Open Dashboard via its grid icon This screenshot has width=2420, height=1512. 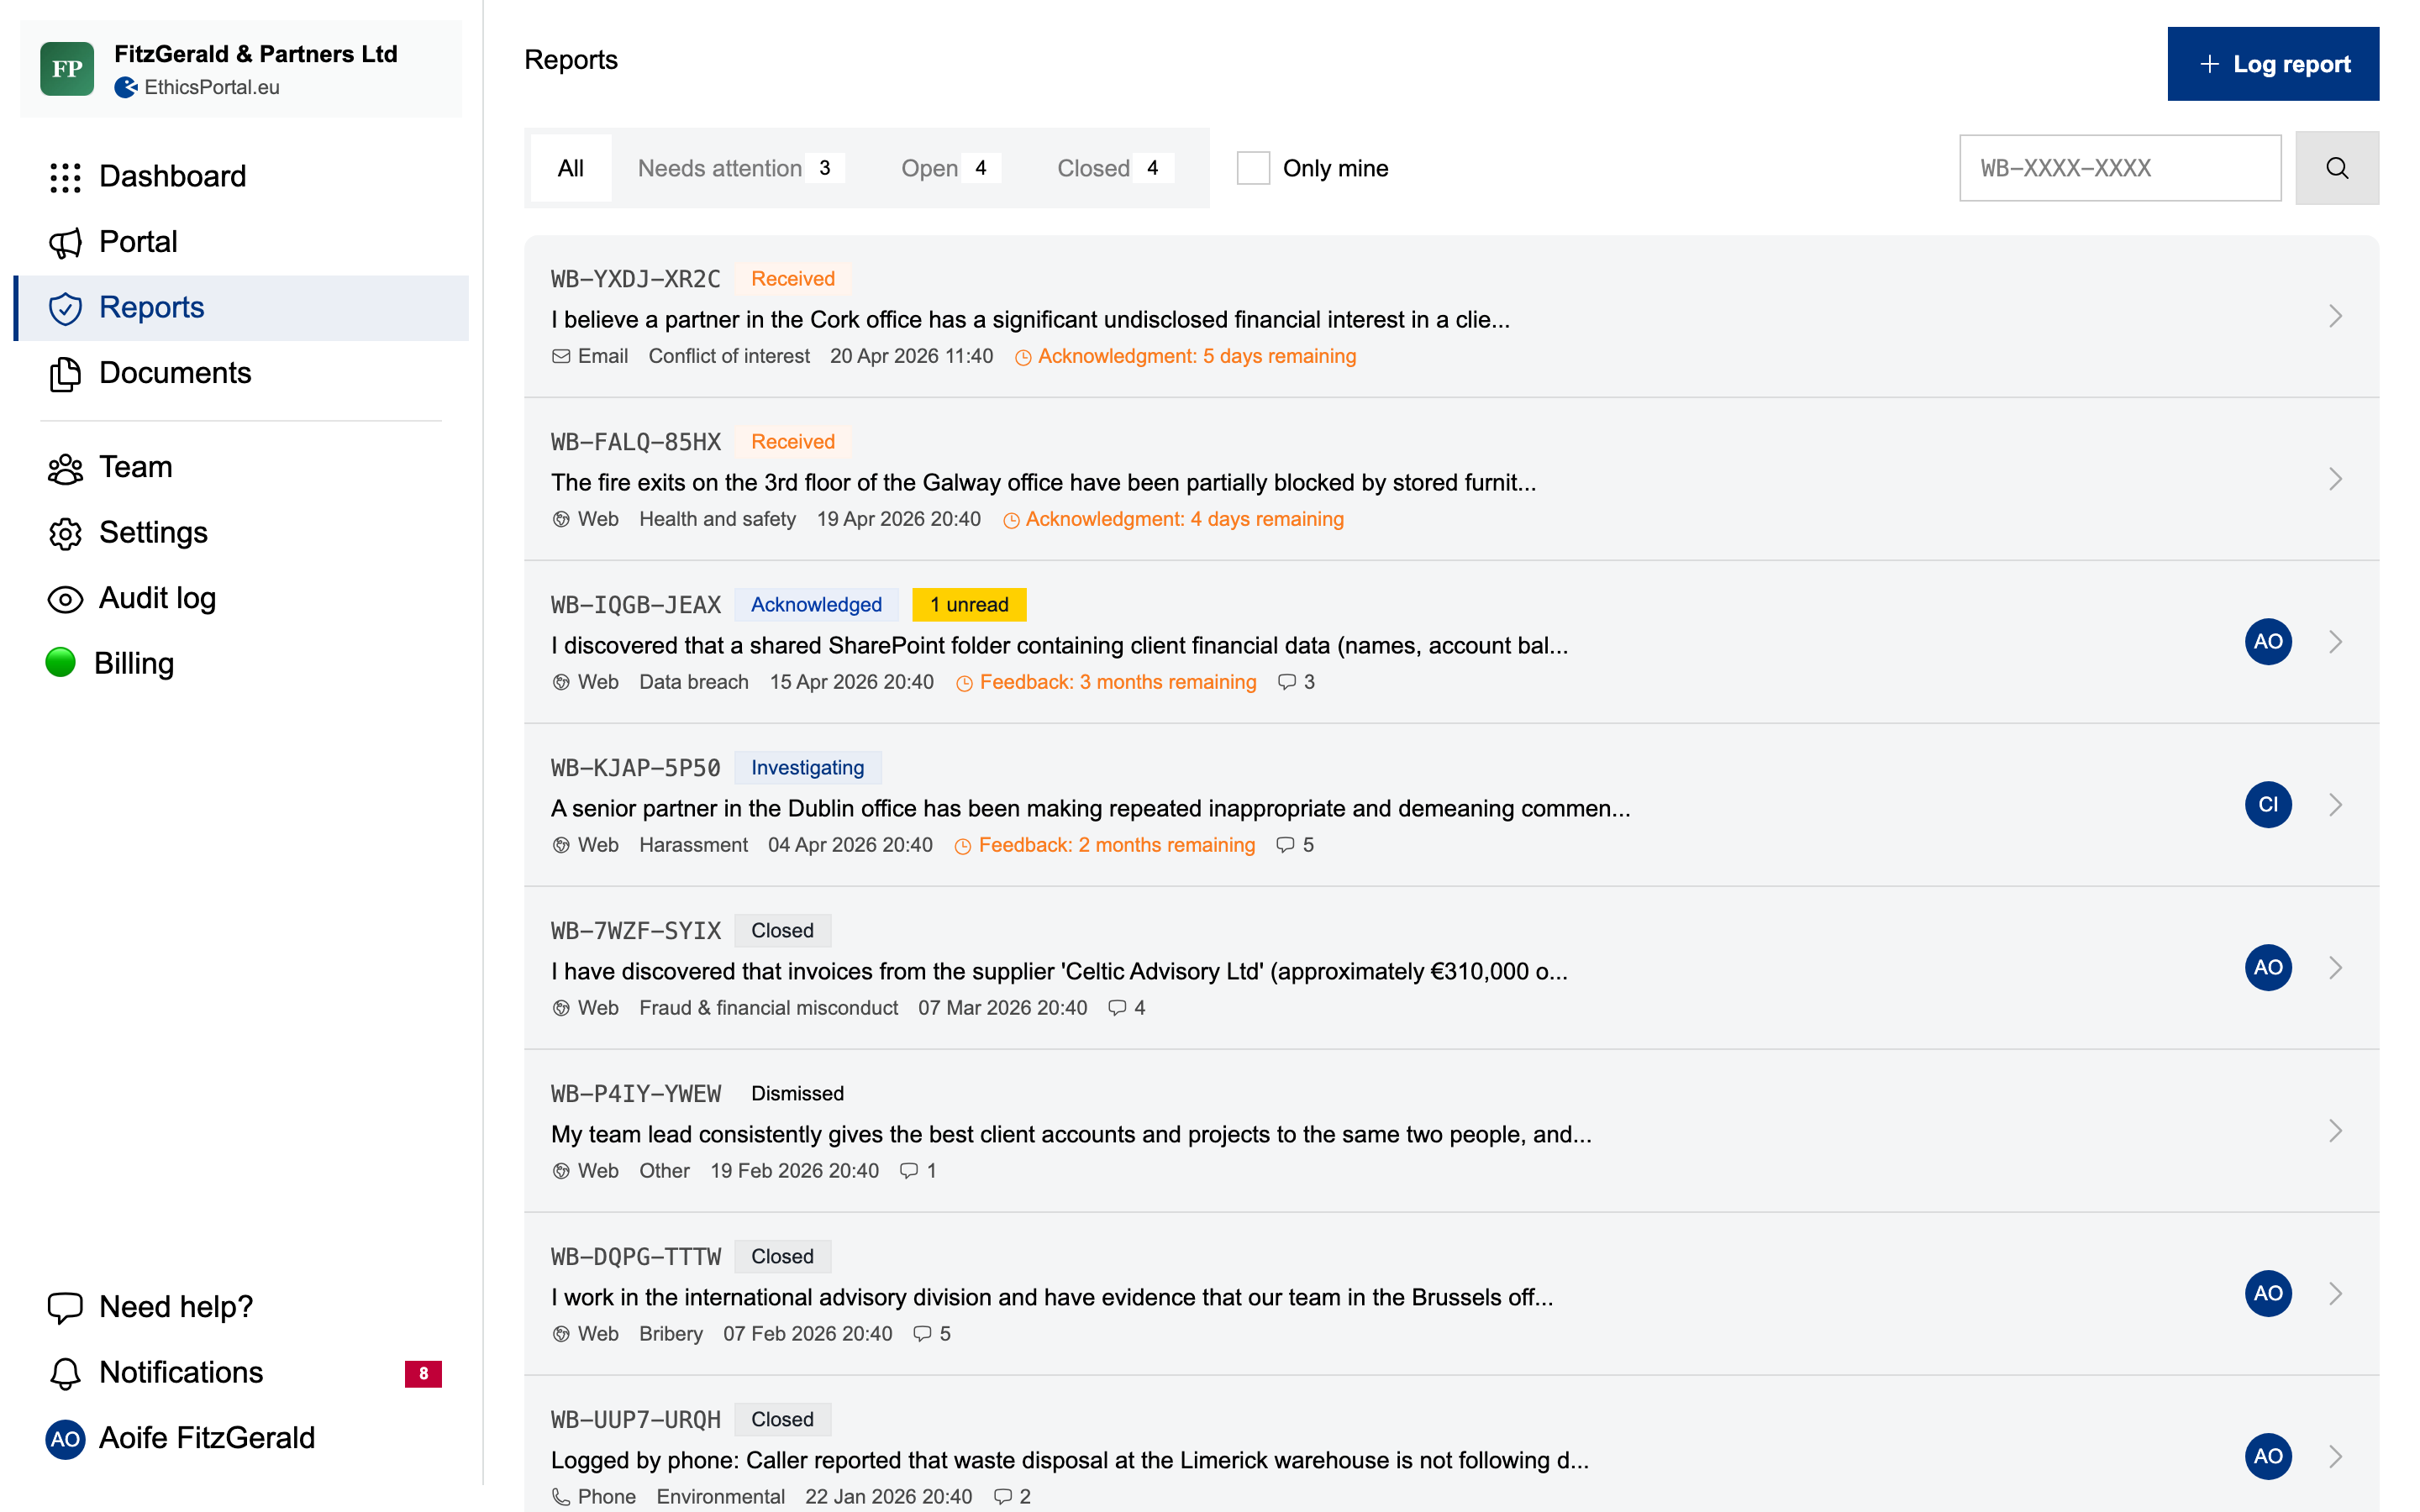point(65,177)
